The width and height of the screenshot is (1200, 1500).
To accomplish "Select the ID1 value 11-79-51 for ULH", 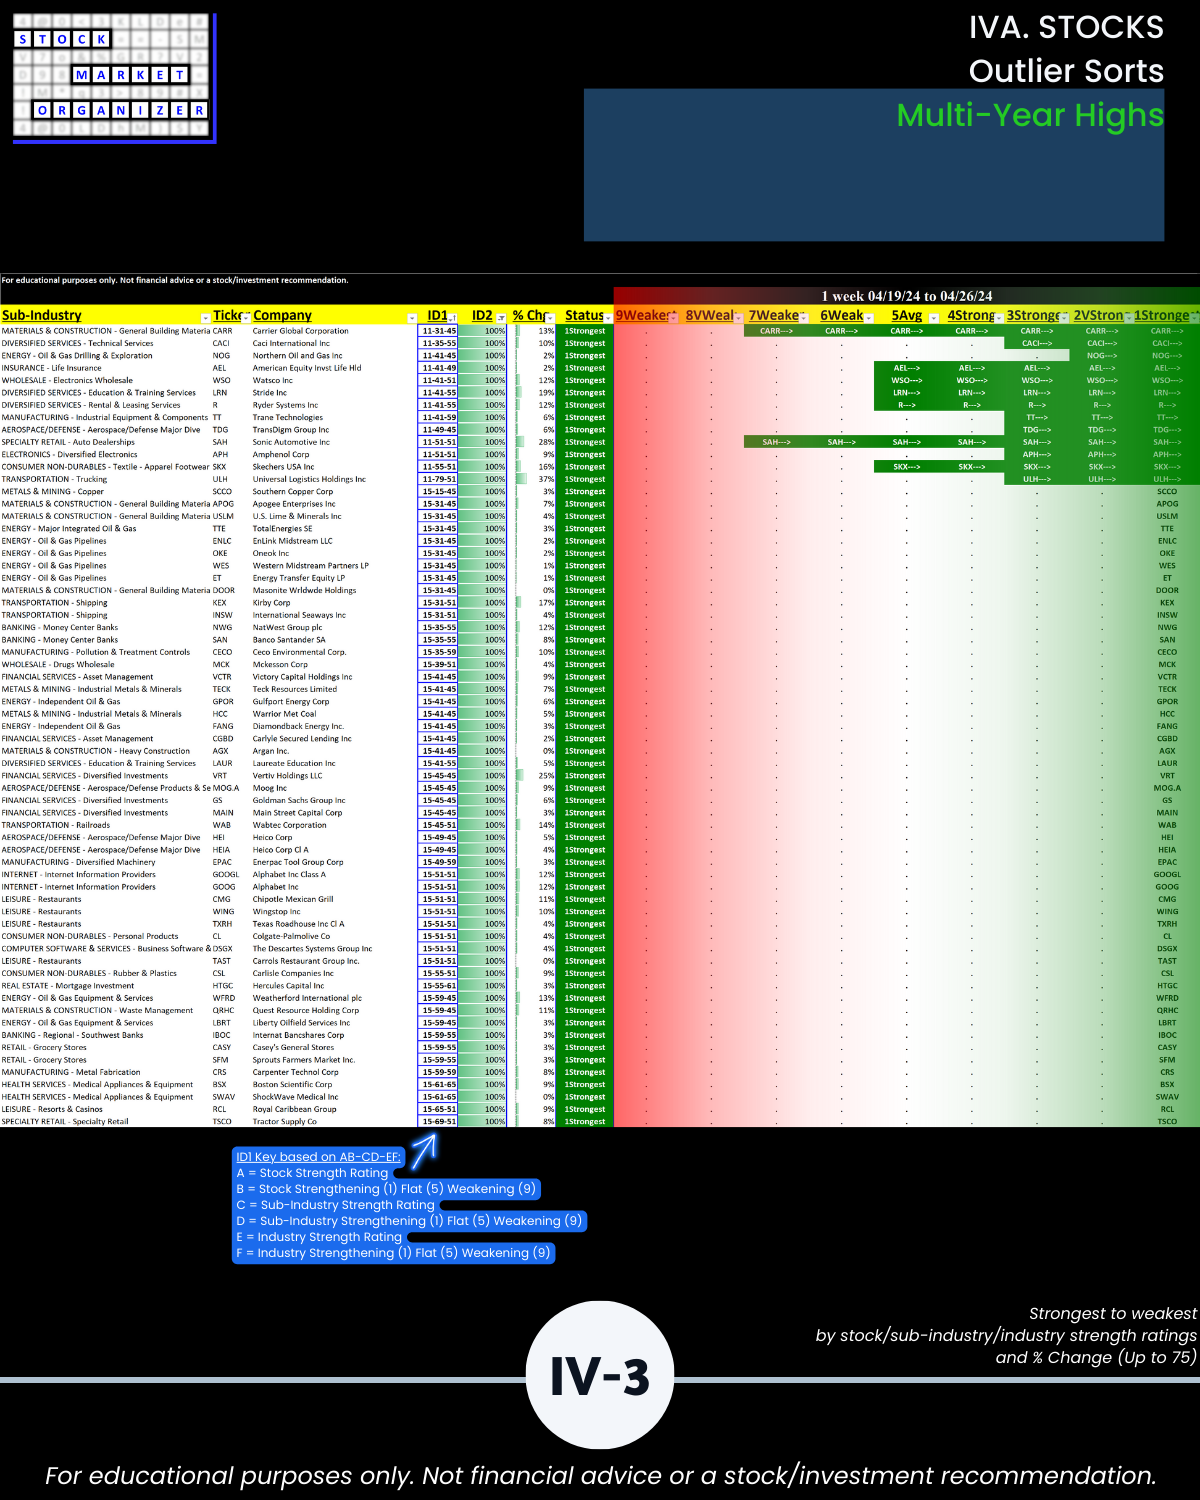I will pos(438,479).
